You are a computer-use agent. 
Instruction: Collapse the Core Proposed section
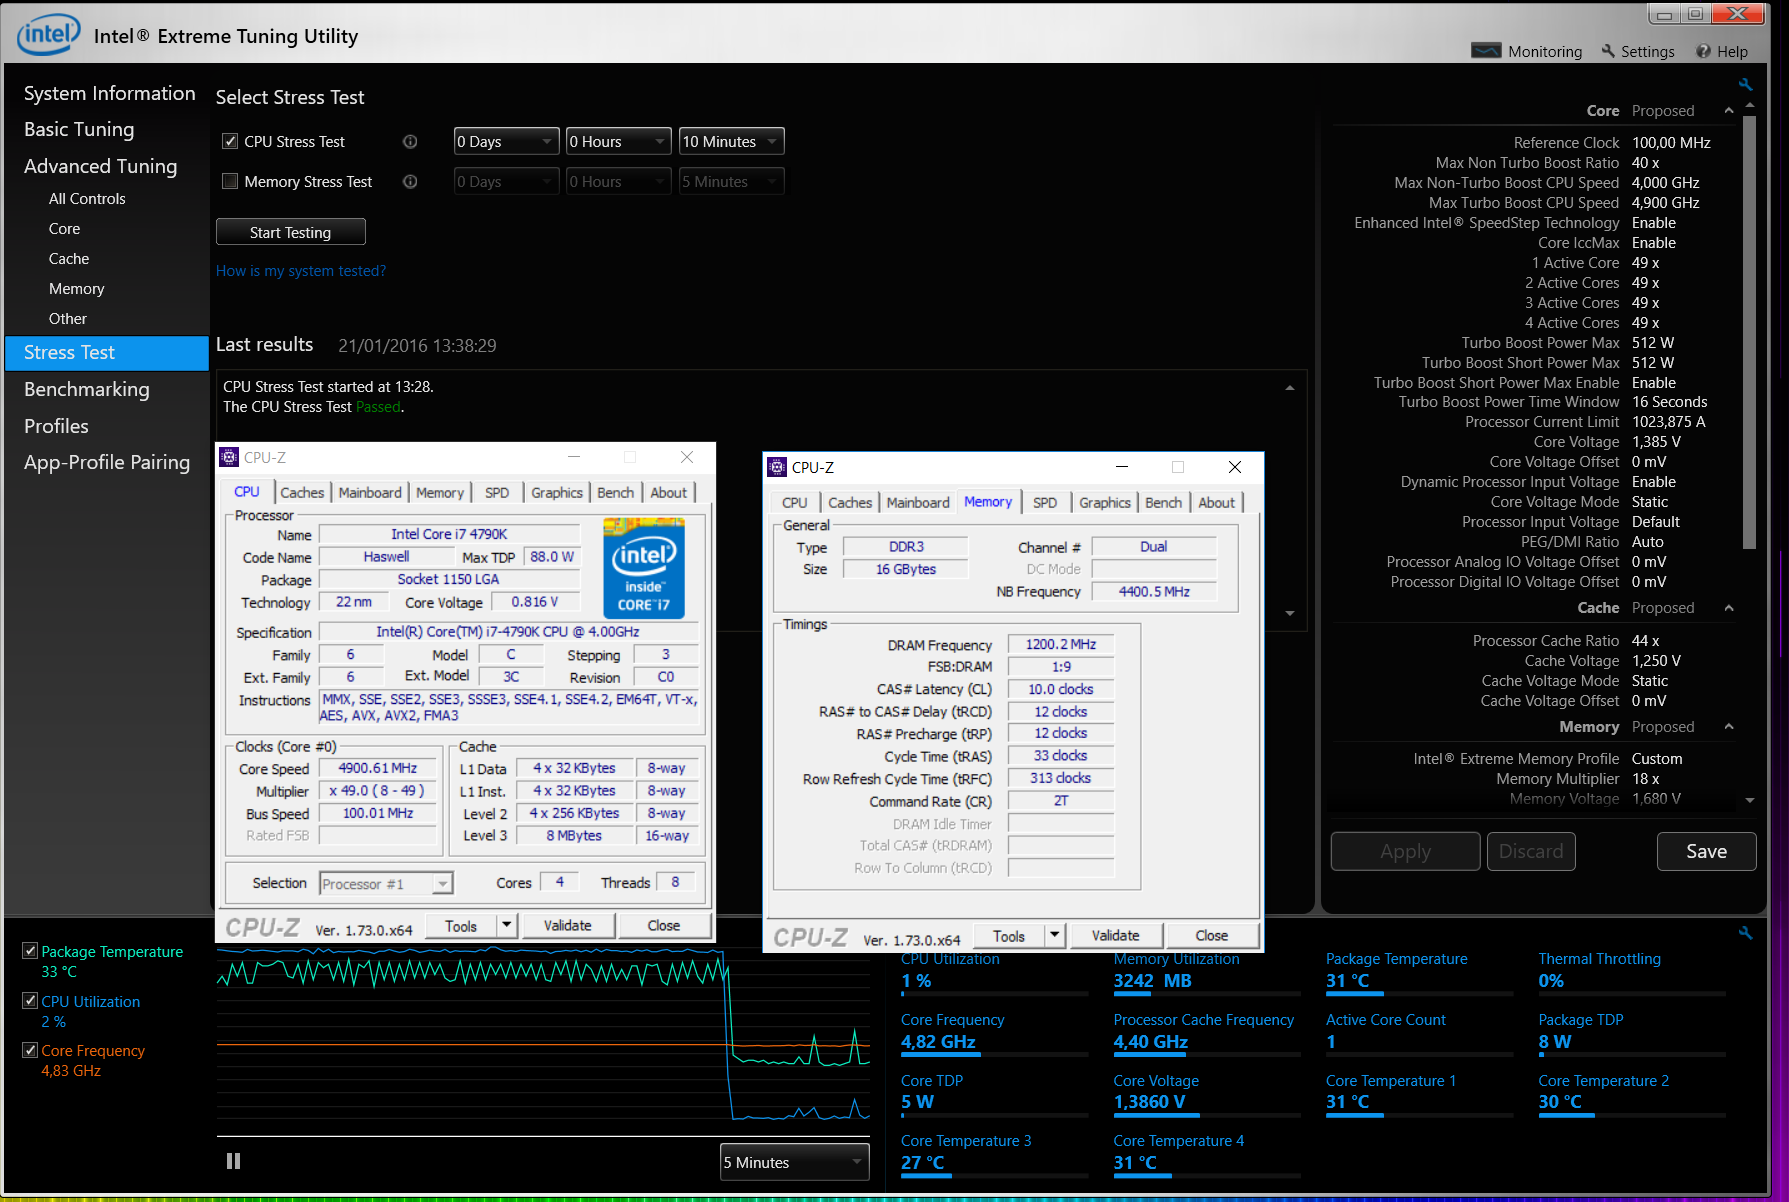click(x=1729, y=111)
